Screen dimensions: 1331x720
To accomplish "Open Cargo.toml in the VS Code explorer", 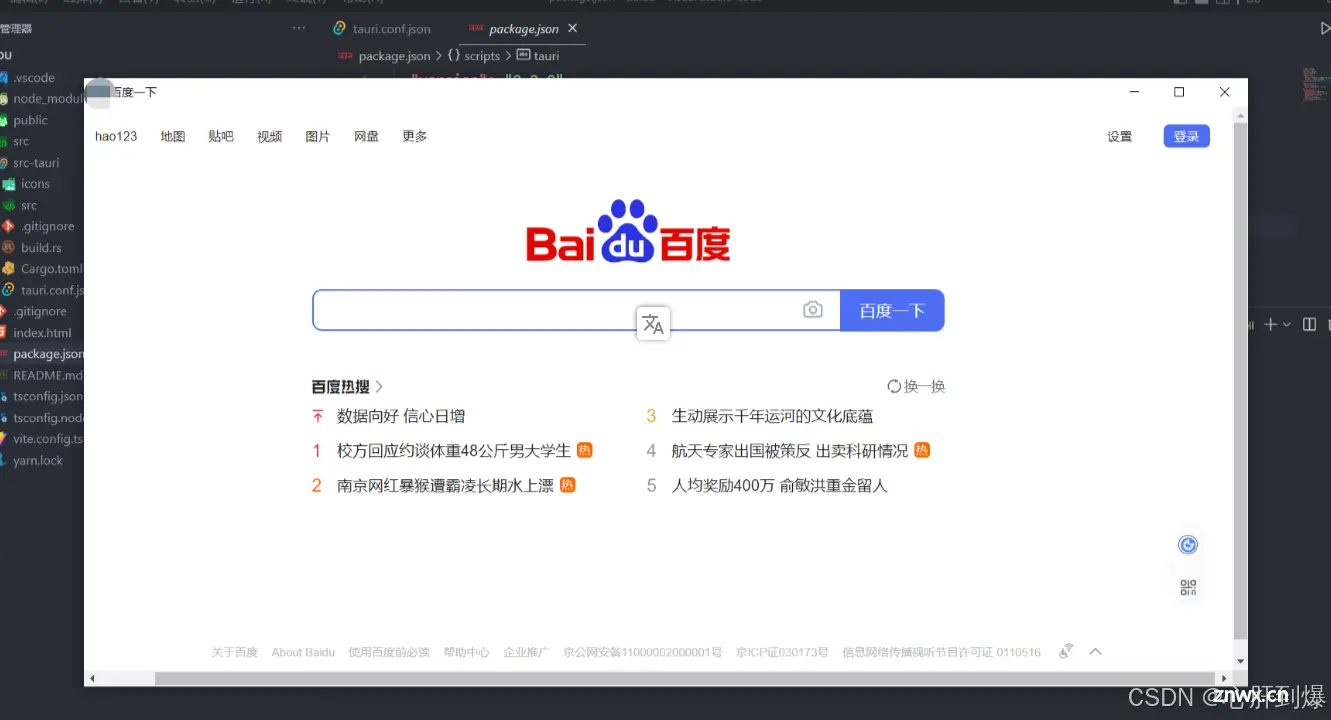I will tap(51, 268).
